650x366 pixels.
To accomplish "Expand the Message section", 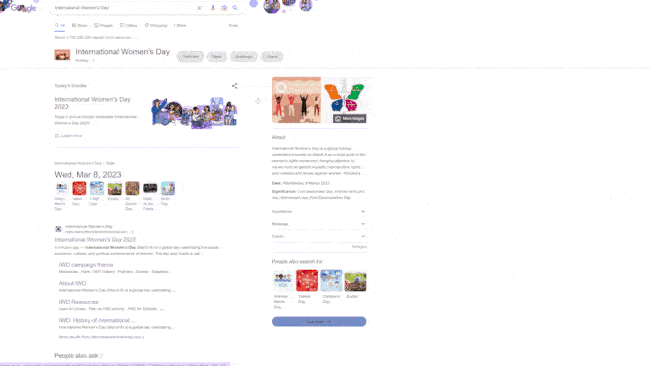I will coord(319,224).
